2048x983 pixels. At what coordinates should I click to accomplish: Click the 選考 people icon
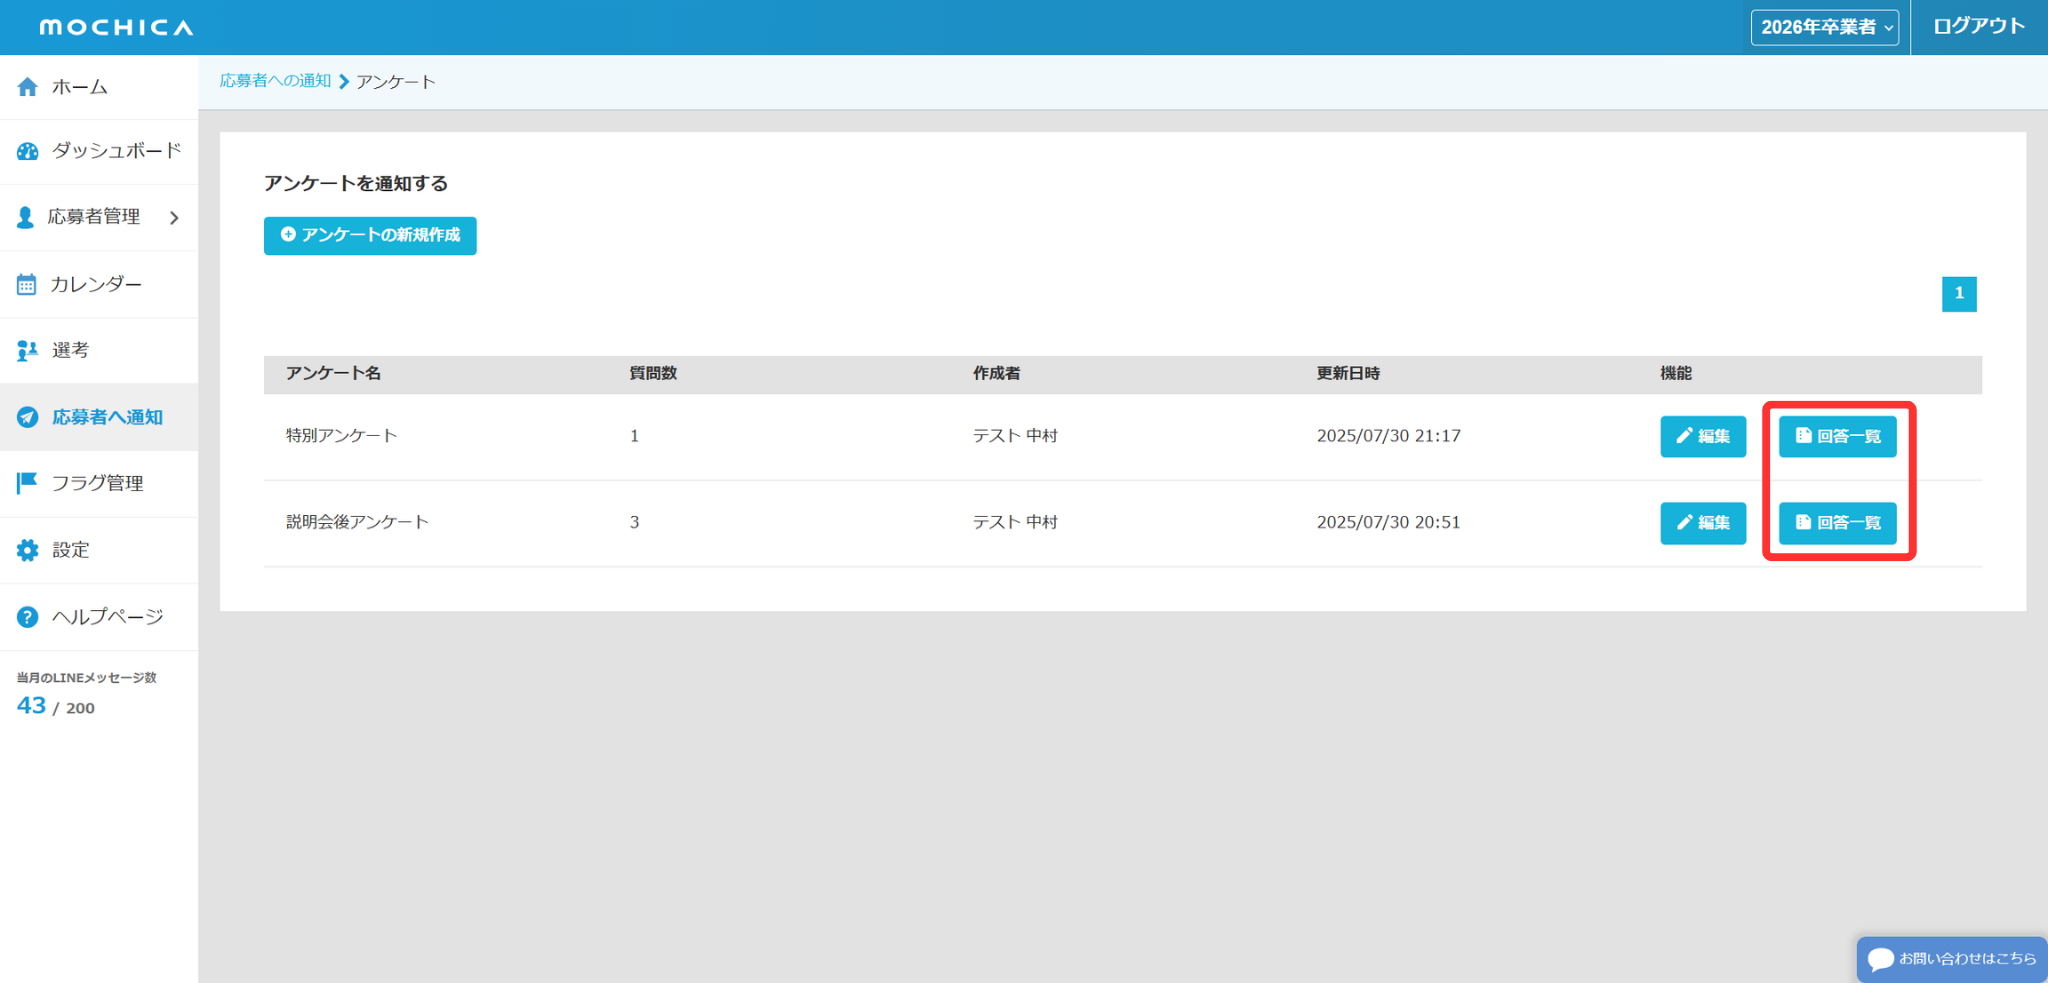27,351
